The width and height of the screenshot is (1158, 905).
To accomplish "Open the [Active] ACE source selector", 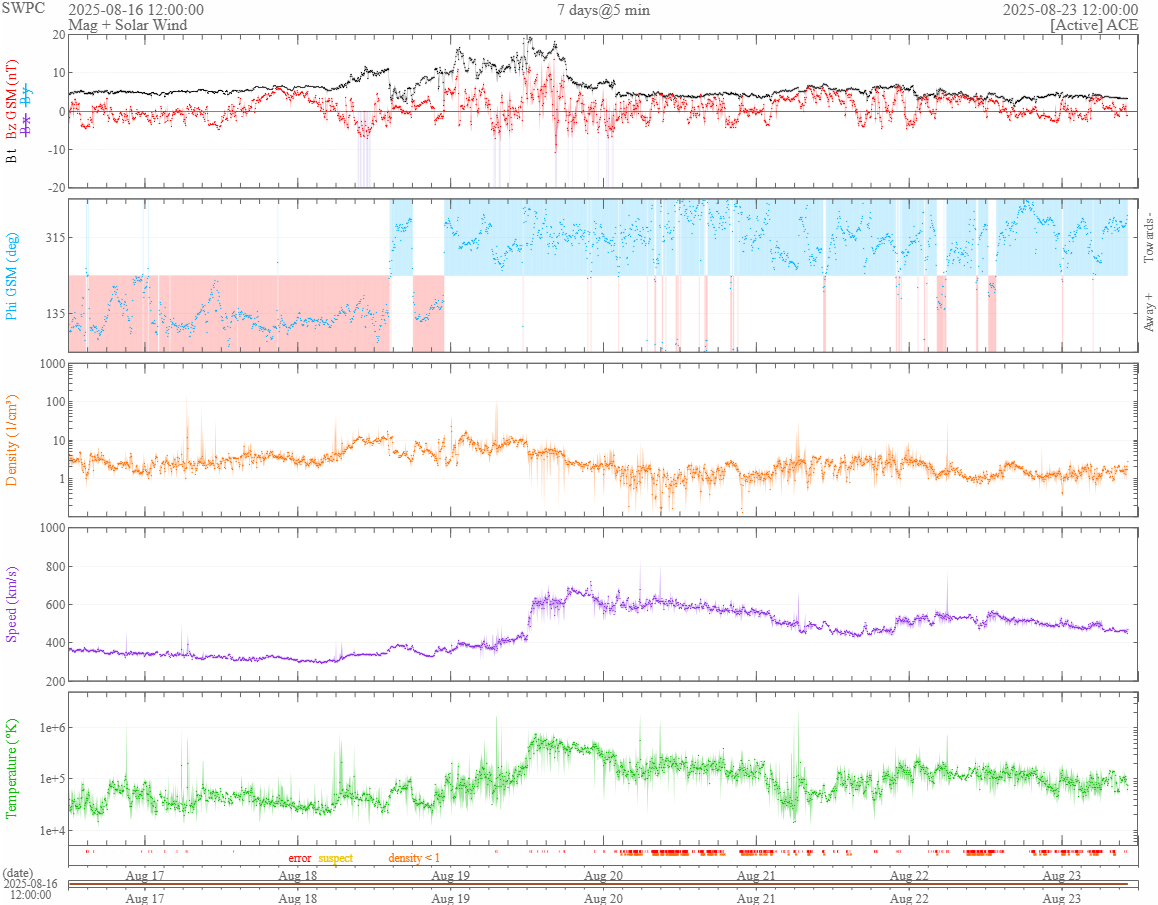I will pos(1094,24).
